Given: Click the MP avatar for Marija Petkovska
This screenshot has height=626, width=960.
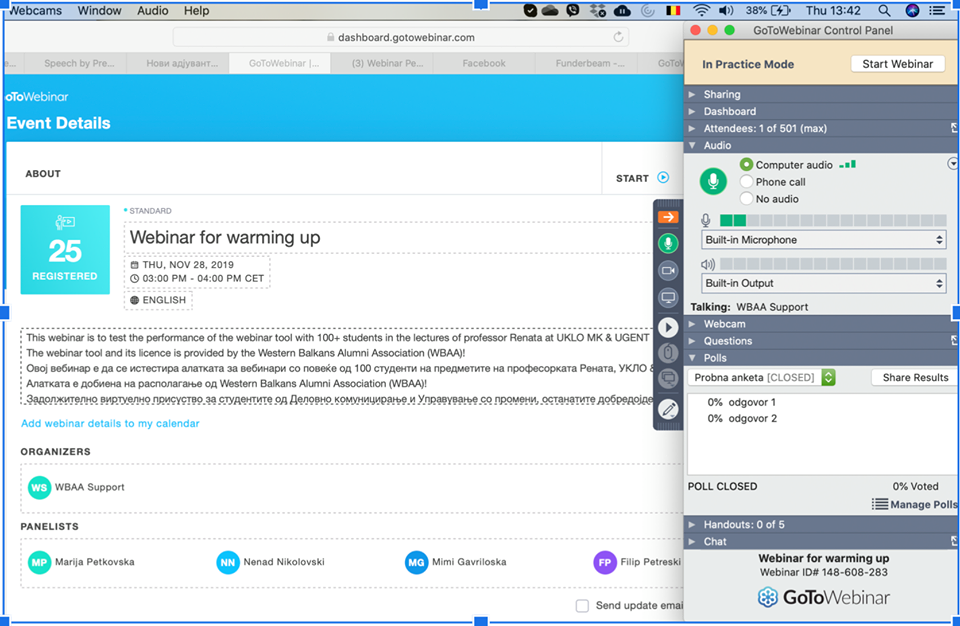Looking at the screenshot, I should click(x=39, y=562).
